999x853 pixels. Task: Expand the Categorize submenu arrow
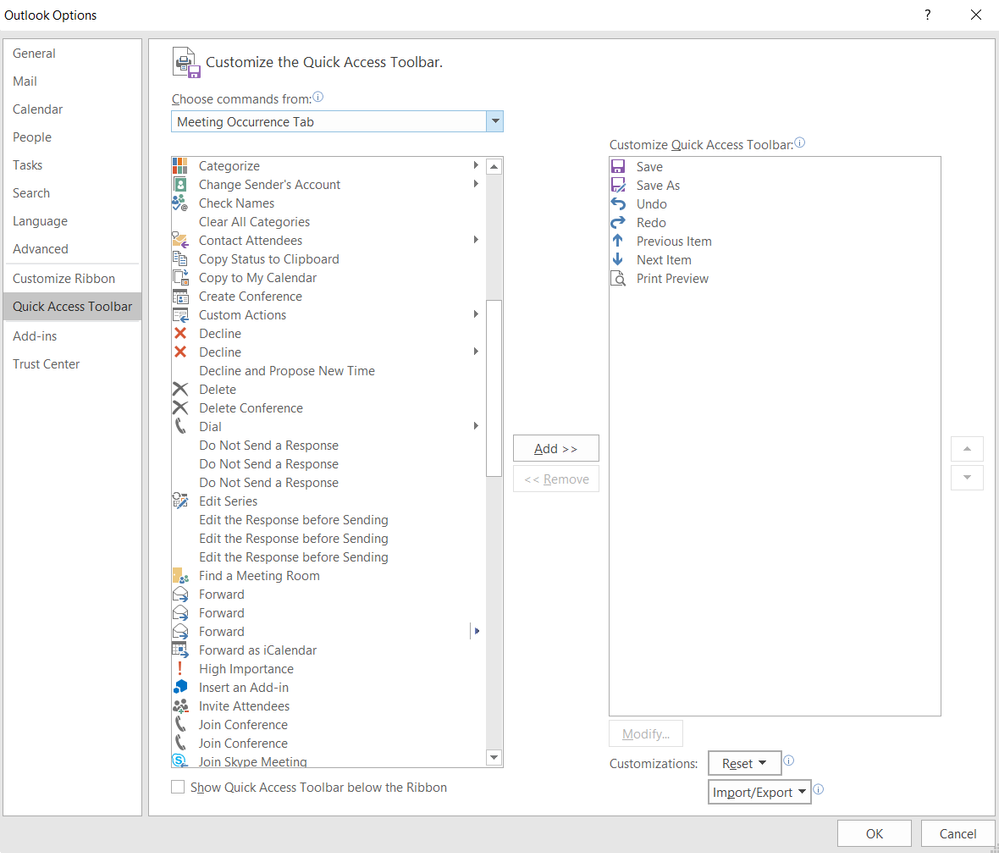[476, 165]
